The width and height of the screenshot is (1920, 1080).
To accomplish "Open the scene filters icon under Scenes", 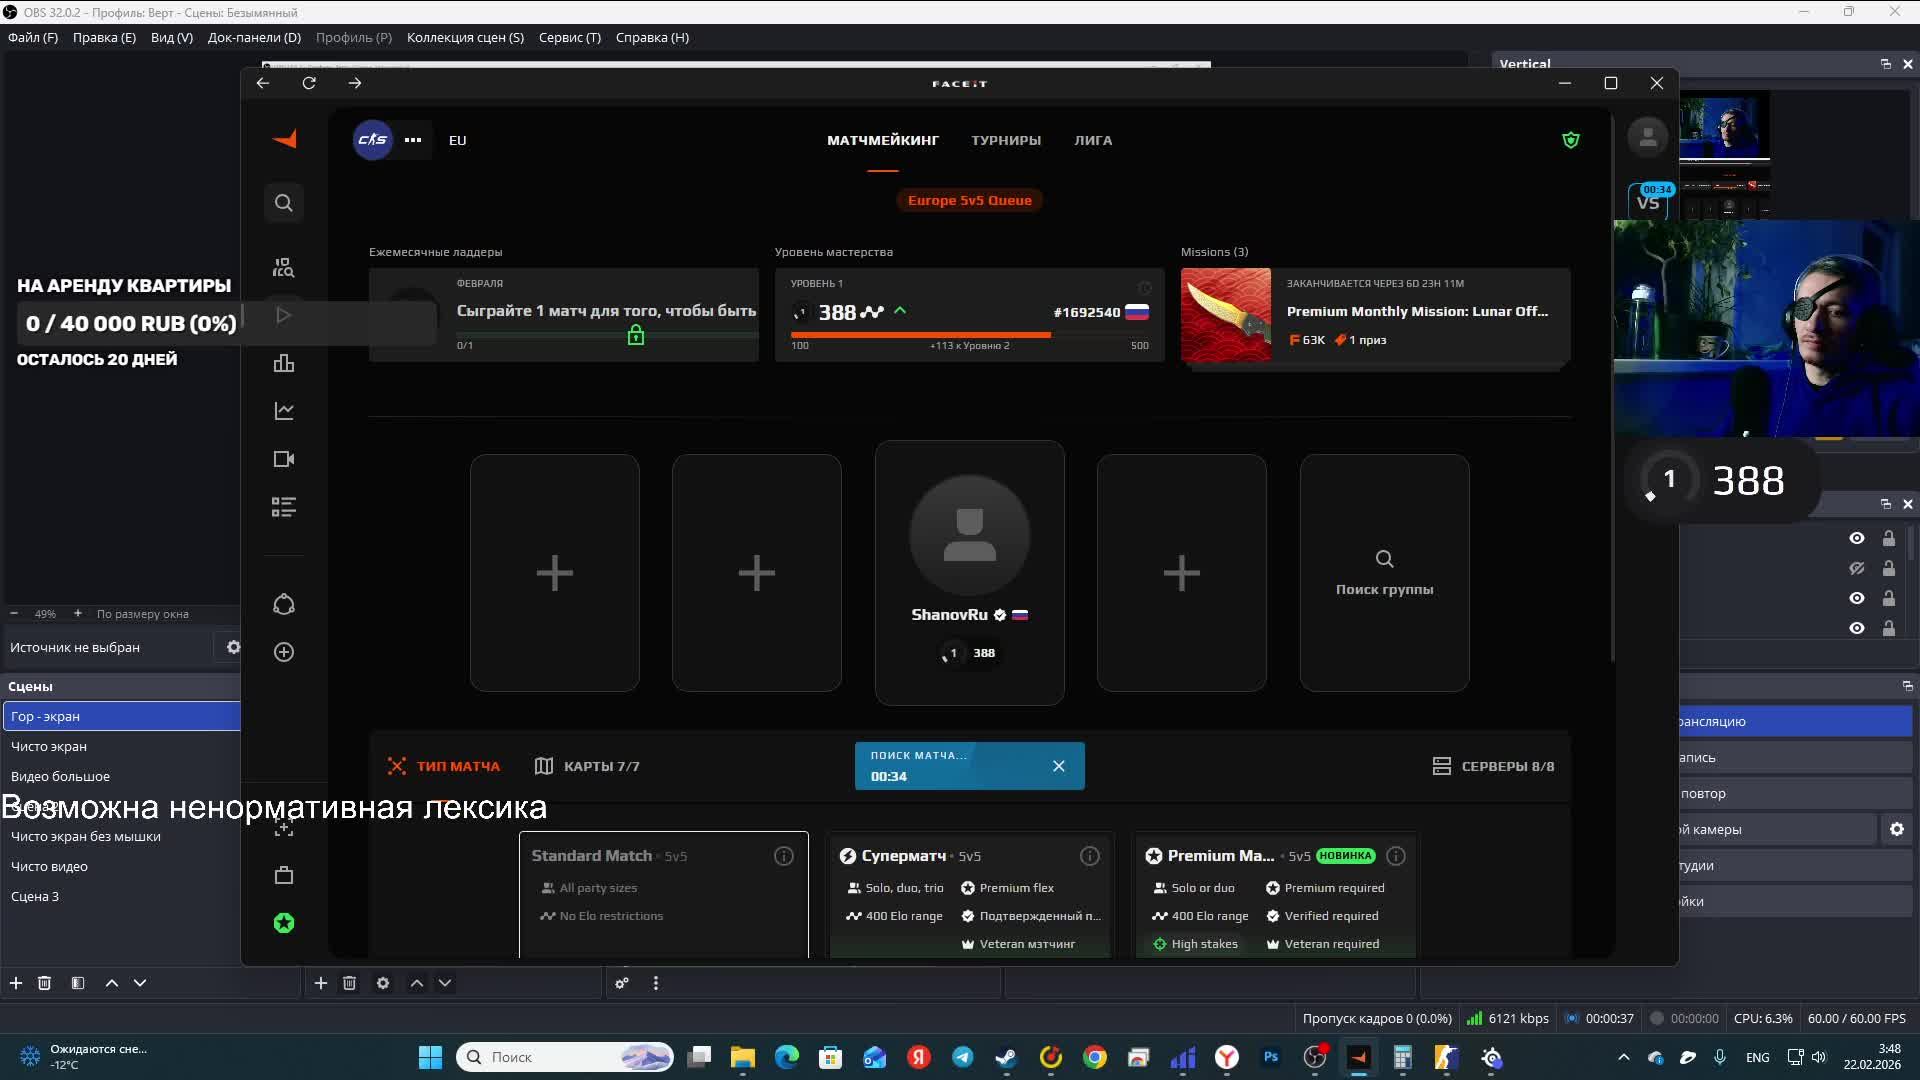I will tap(78, 983).
